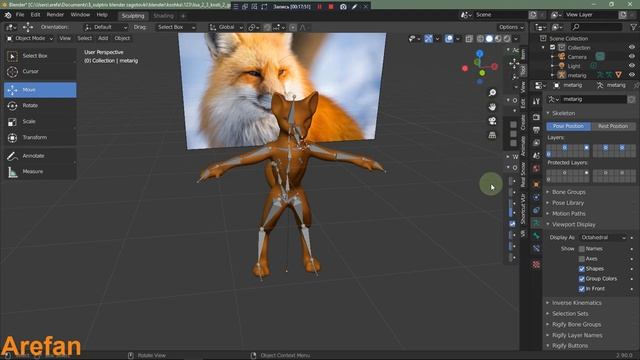Viewport: 640px width, 360px height.
Task: Click the outliner filter funnel icon
Action: pyautogui.click(x=634, y=27)
